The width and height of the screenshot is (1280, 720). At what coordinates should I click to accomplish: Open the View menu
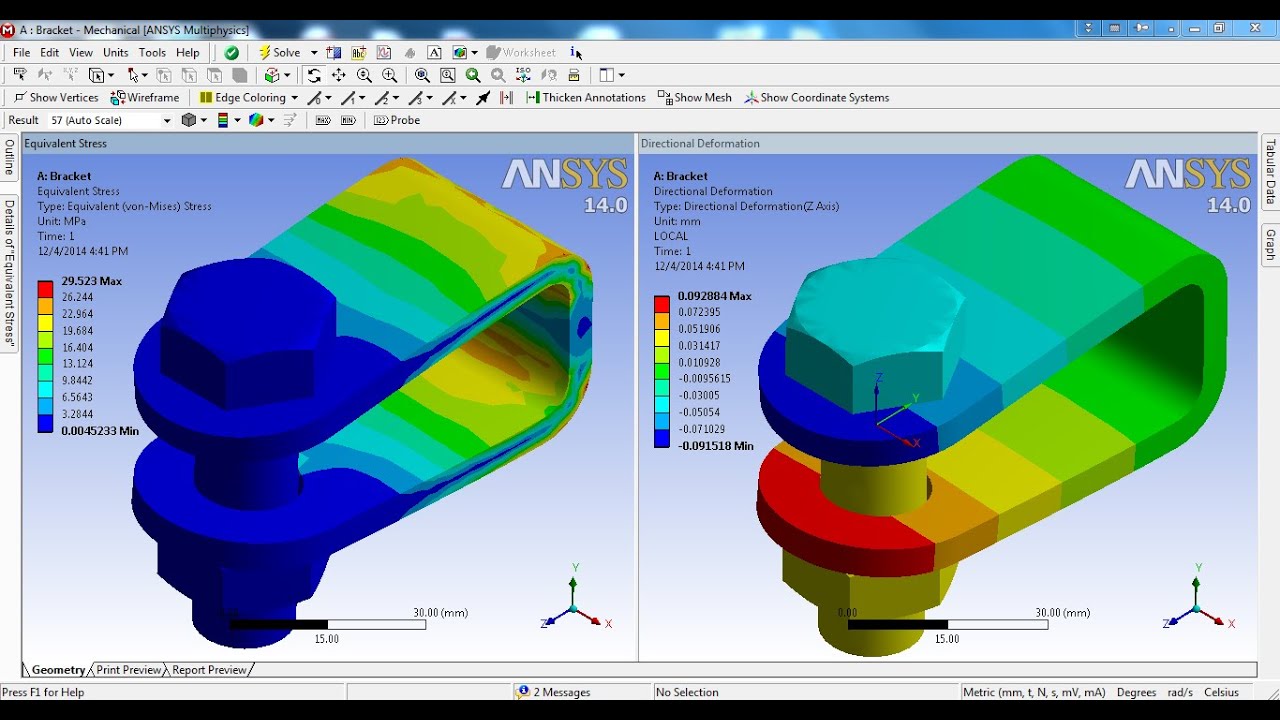point(81,52)
